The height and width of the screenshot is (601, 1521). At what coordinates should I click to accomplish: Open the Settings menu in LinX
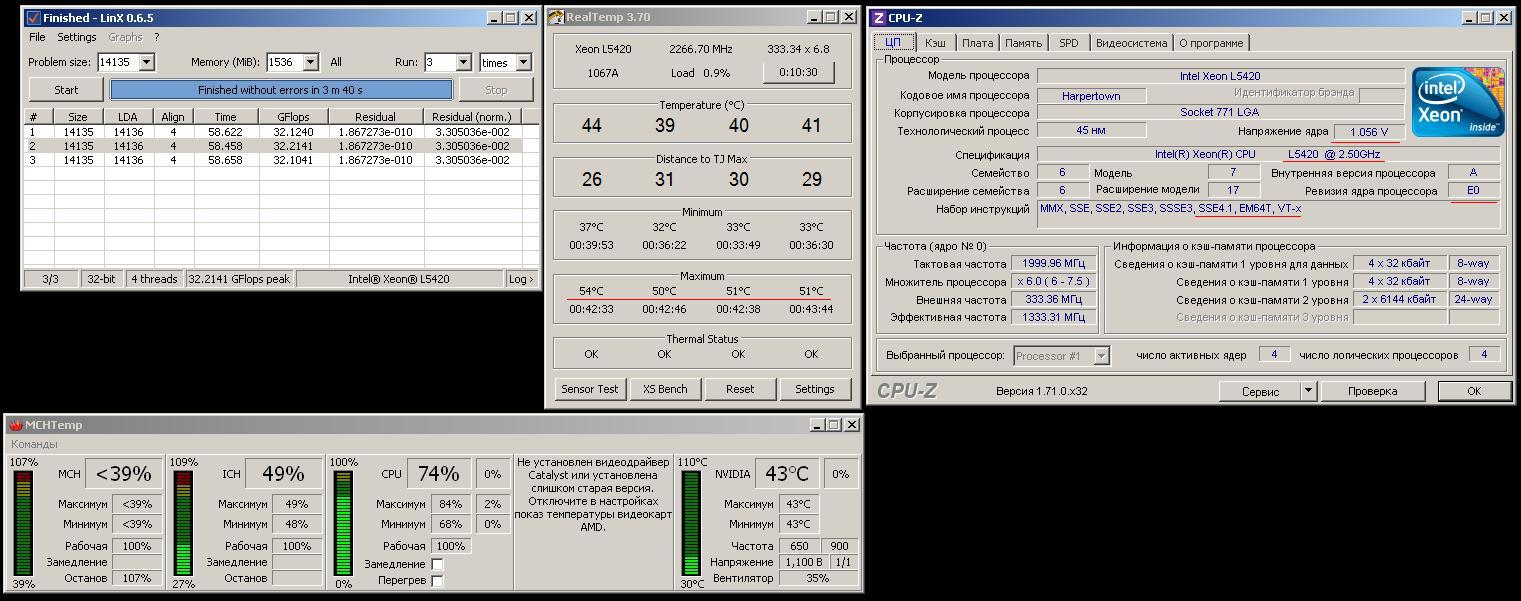coord(76,37)
